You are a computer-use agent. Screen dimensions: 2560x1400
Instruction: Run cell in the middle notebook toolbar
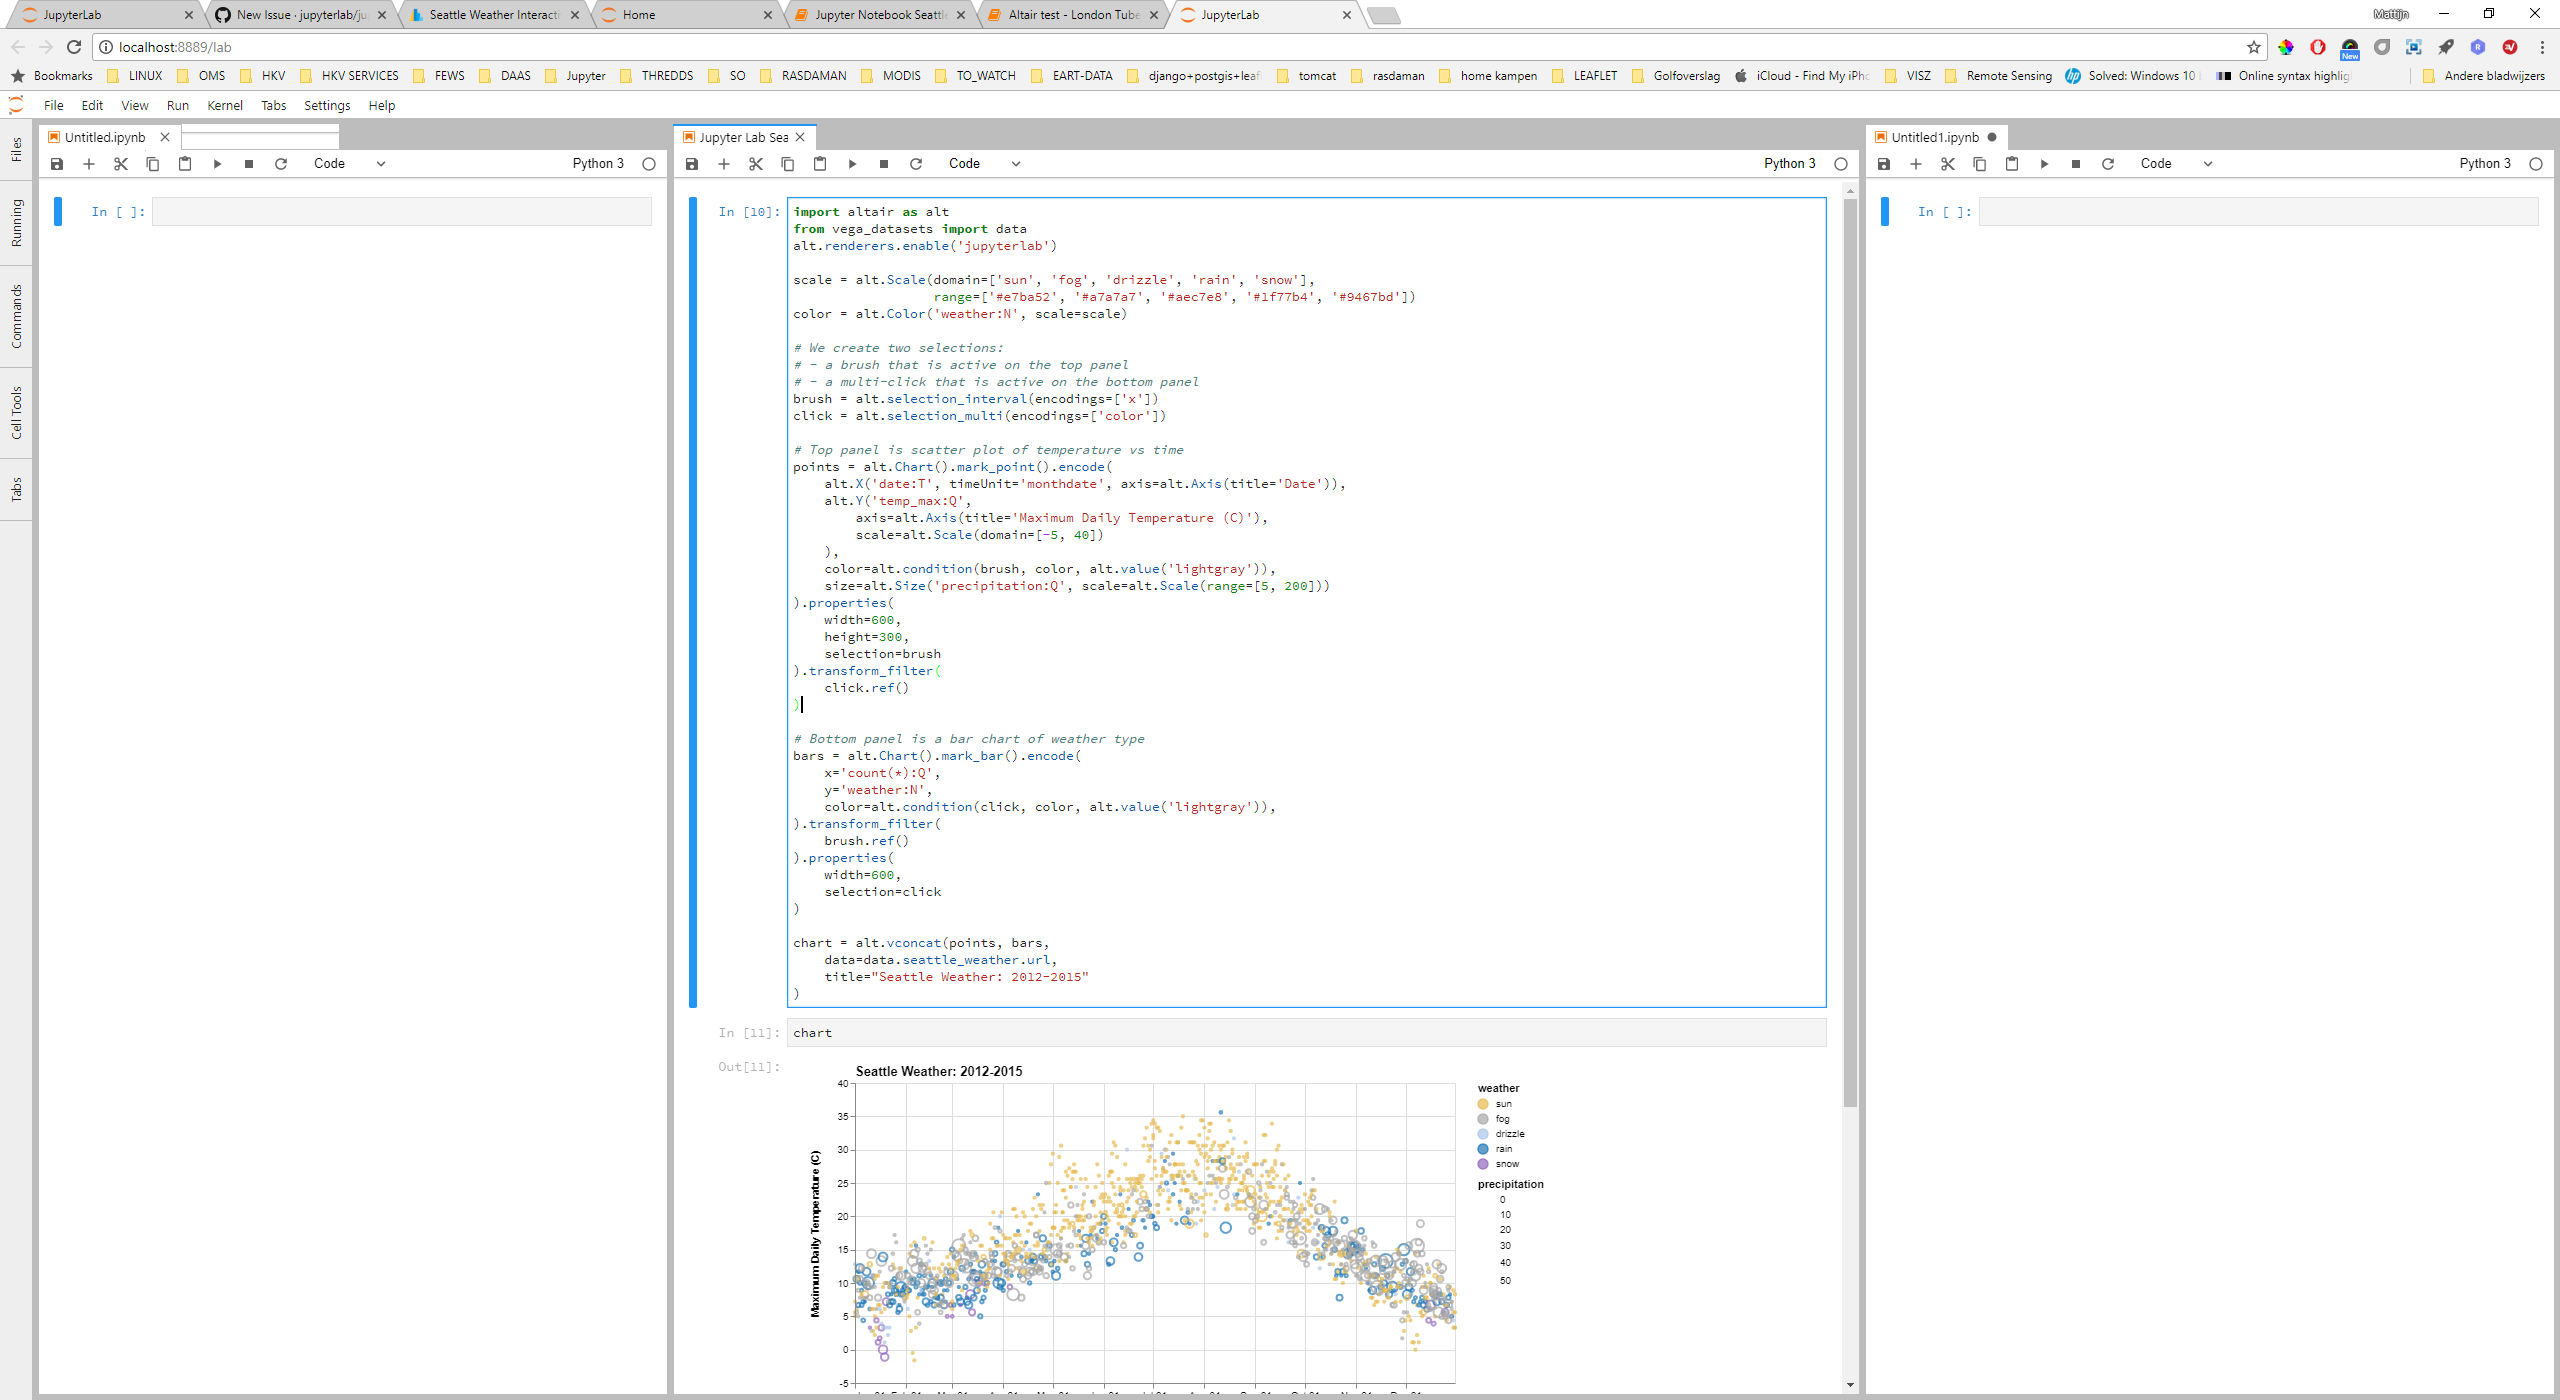852,164
